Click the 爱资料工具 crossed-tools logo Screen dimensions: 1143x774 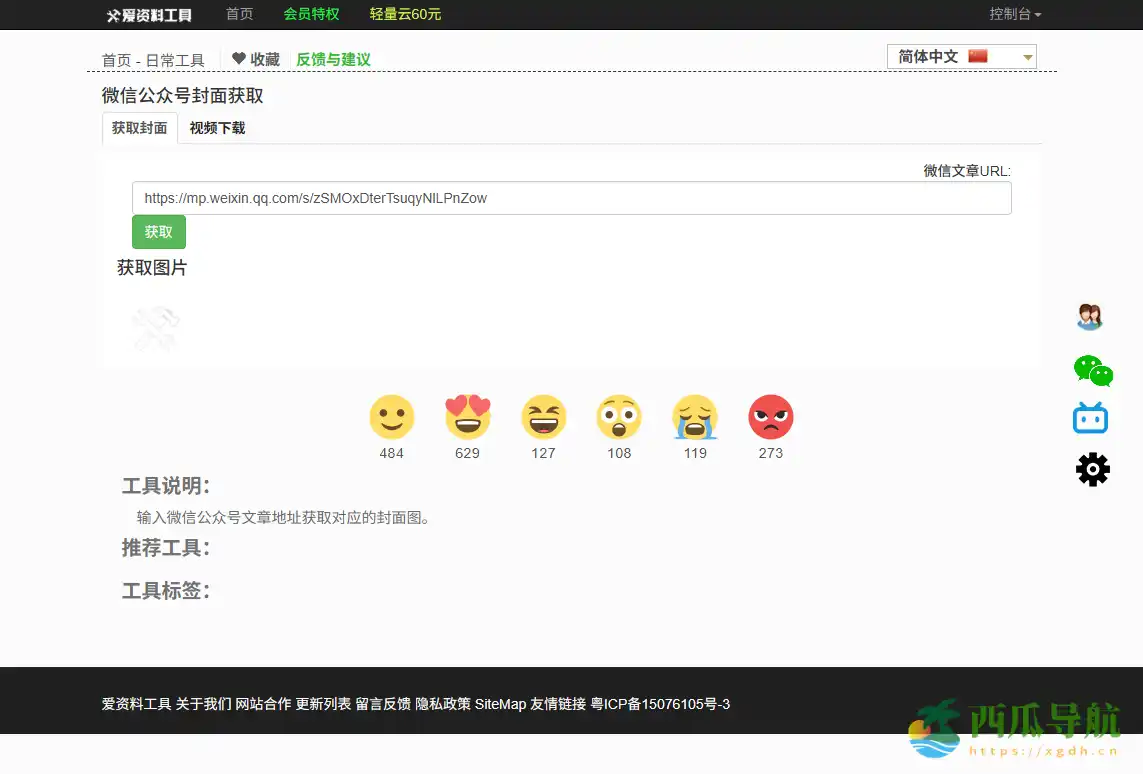[148, 14]
